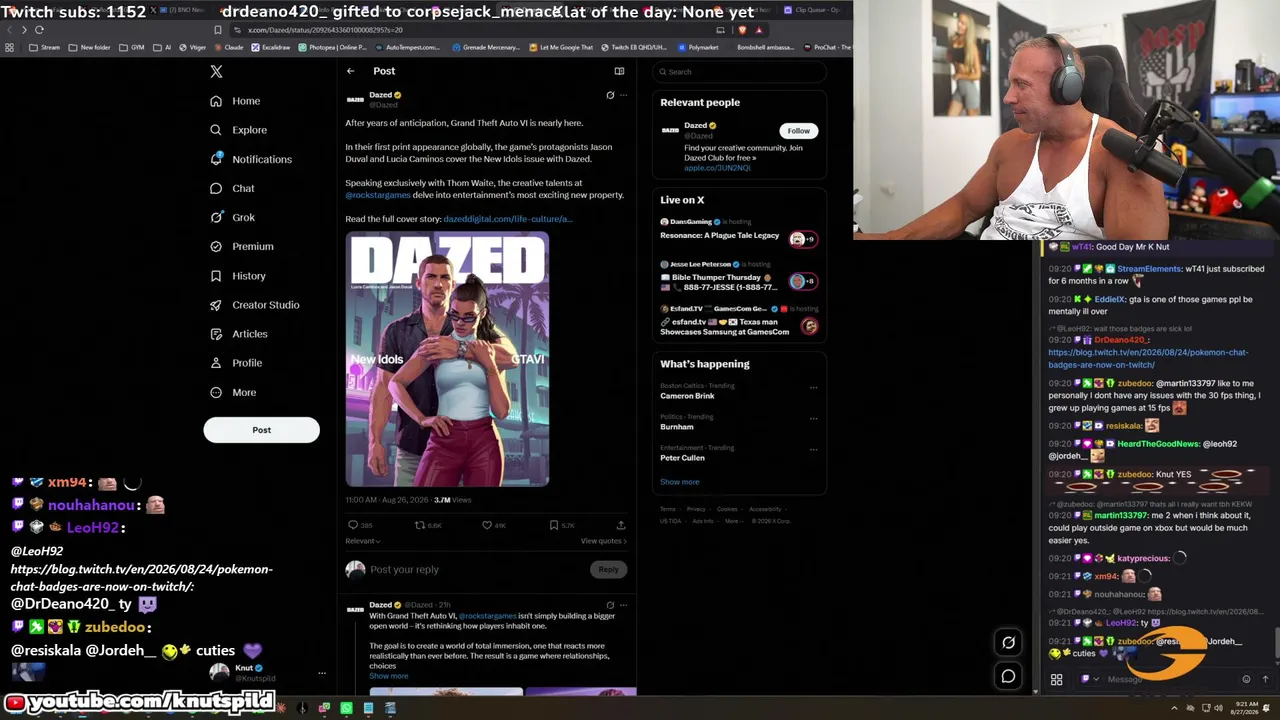
Task: Open the Texas man Showcases Samsung live stream
Action: click(738, 321)
